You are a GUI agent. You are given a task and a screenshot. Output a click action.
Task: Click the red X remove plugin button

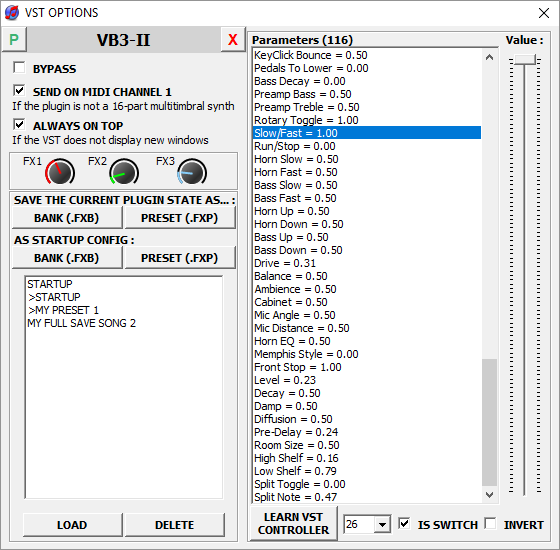point(233,39)
